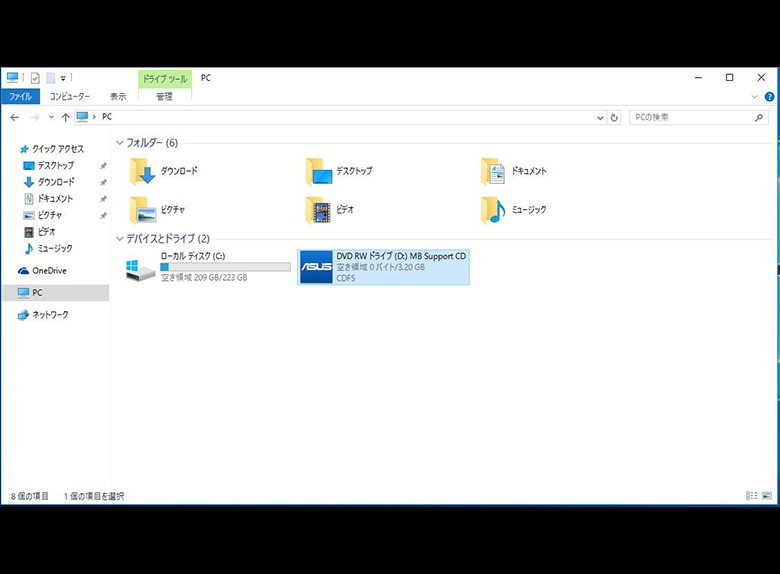Open help with the blue question mark icon
This screenshot has height=574, width=780.
769,97
